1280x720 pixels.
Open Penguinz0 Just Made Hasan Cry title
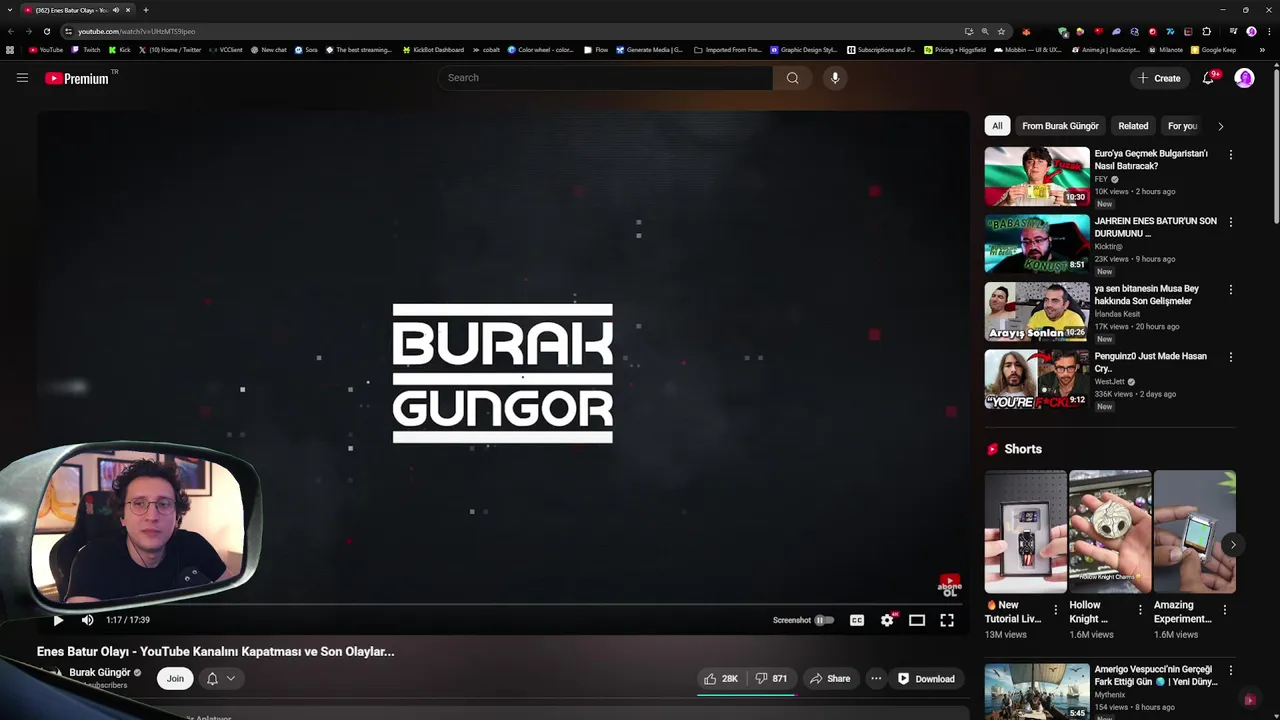(1150, 362)
